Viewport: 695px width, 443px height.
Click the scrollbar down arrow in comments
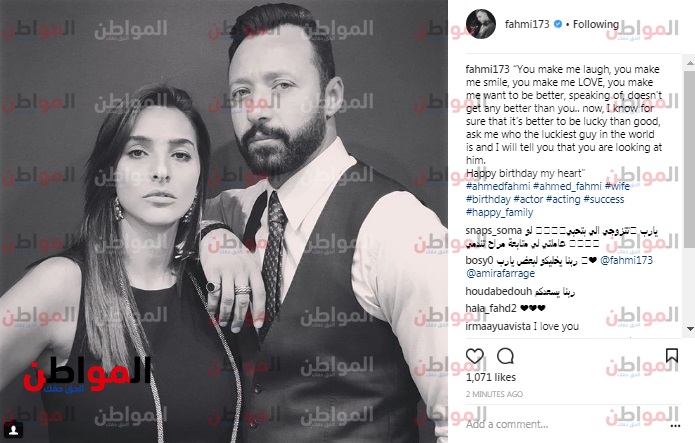click(690, 329)
